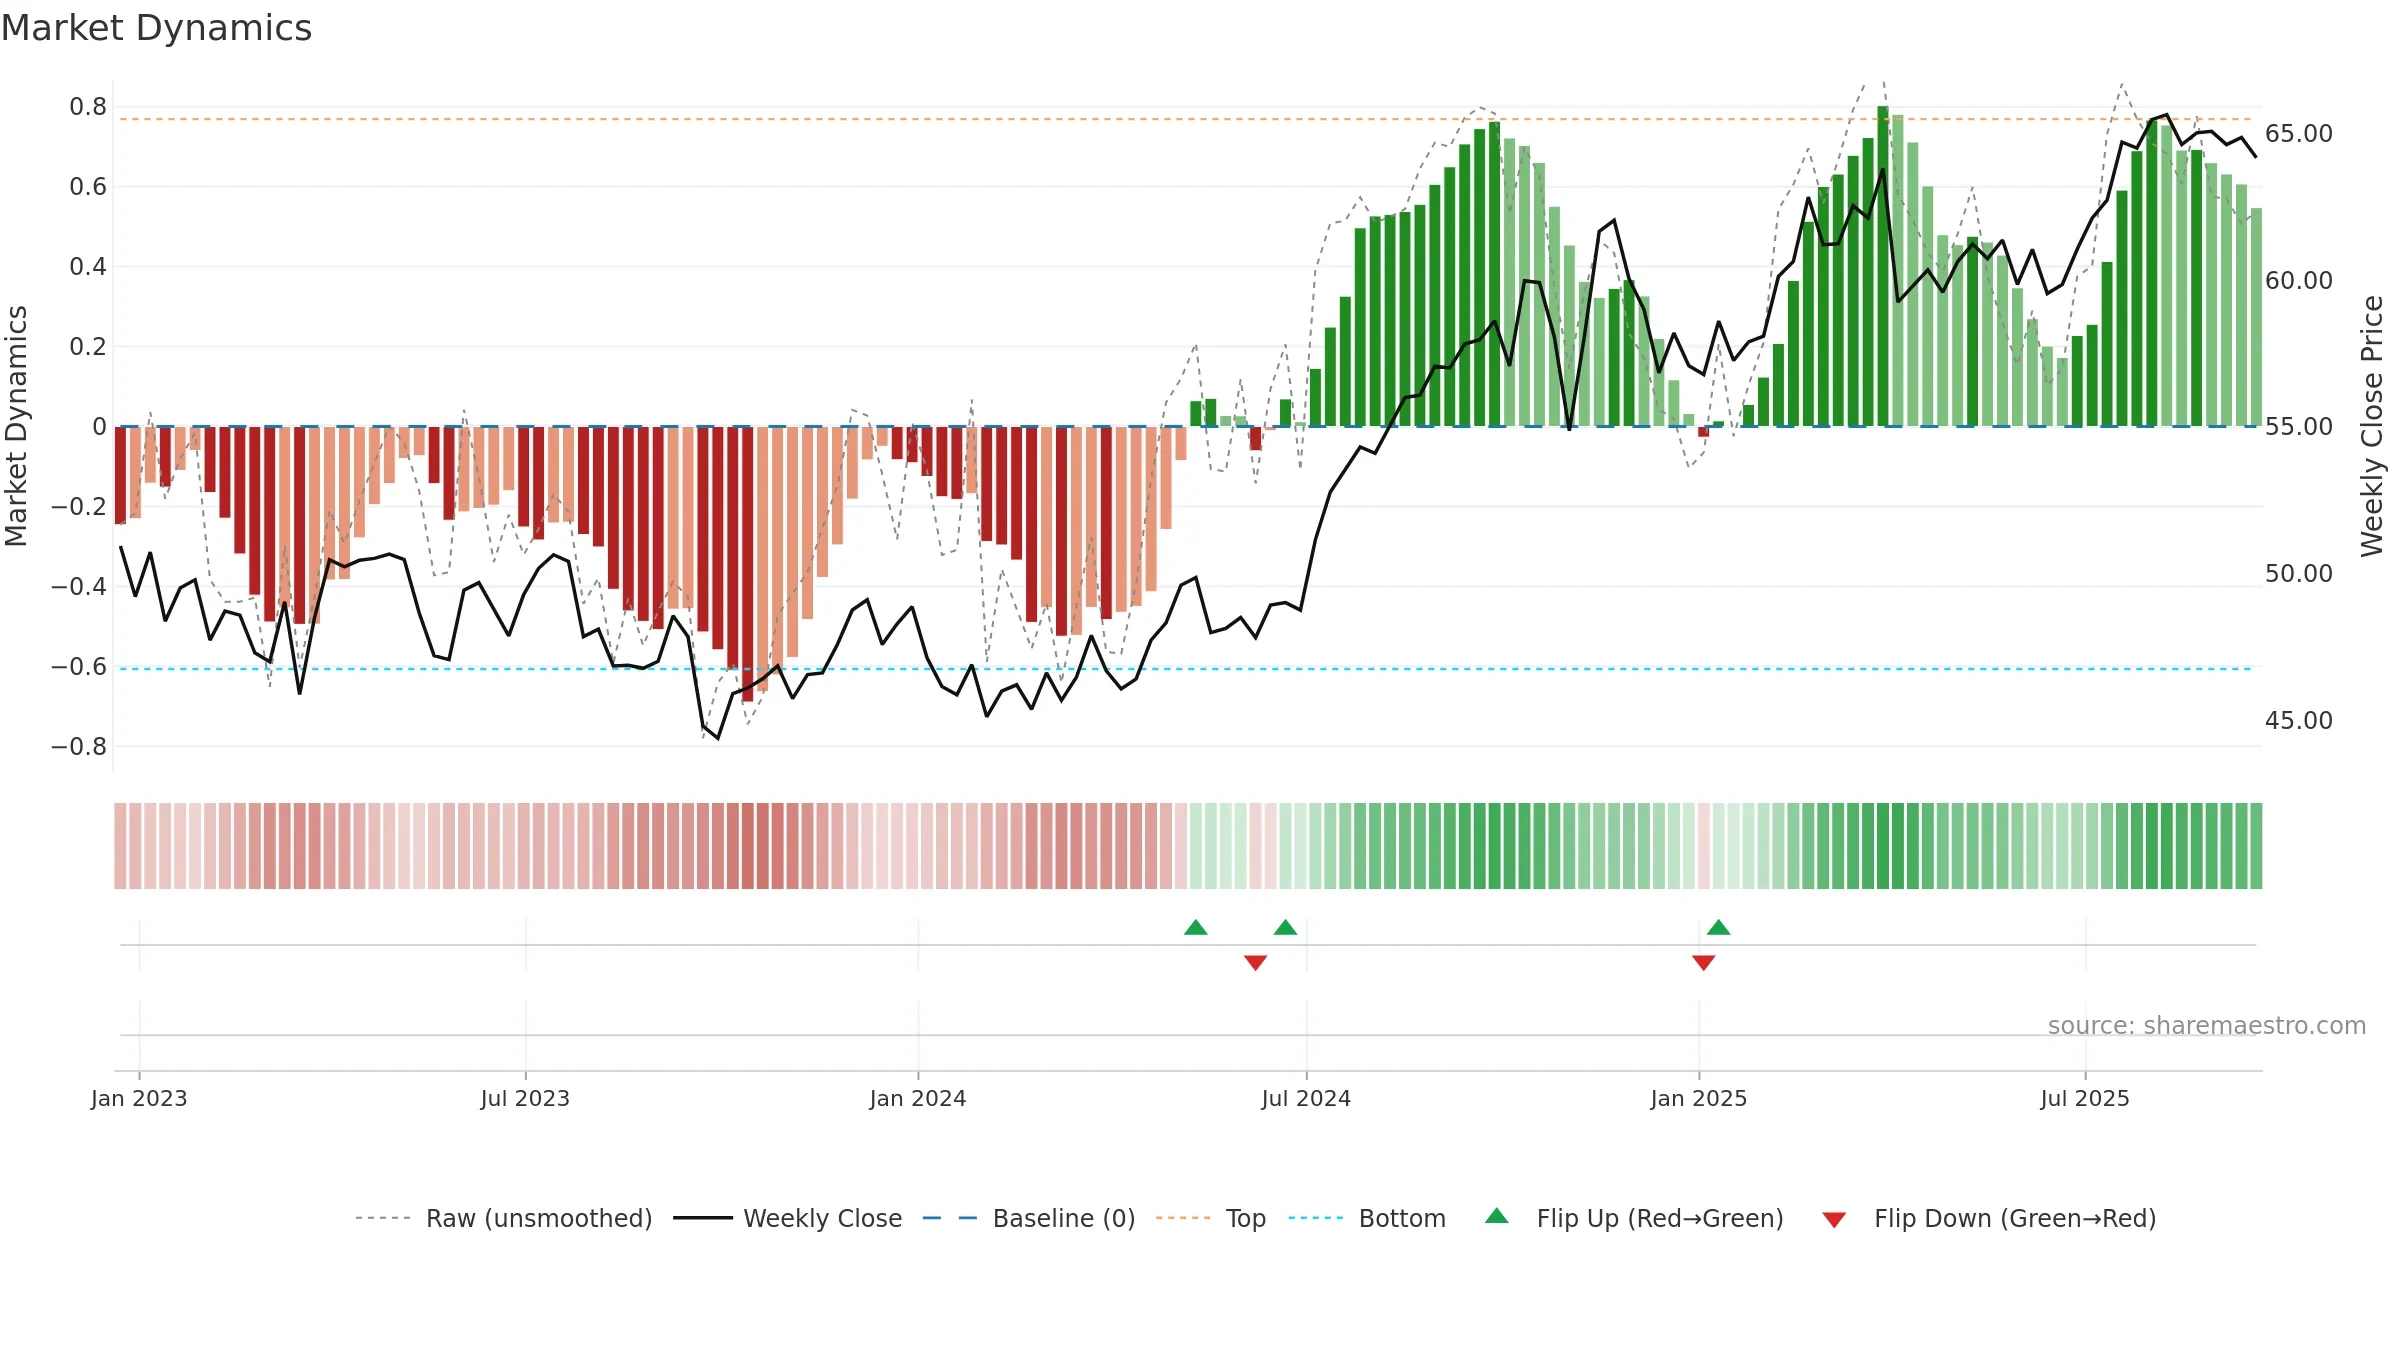Viewport: 2400px width, 1350px height.
Task: Click the orange dashed Top threshold line
Action: pyautogui.click(x=1186, y=119)
